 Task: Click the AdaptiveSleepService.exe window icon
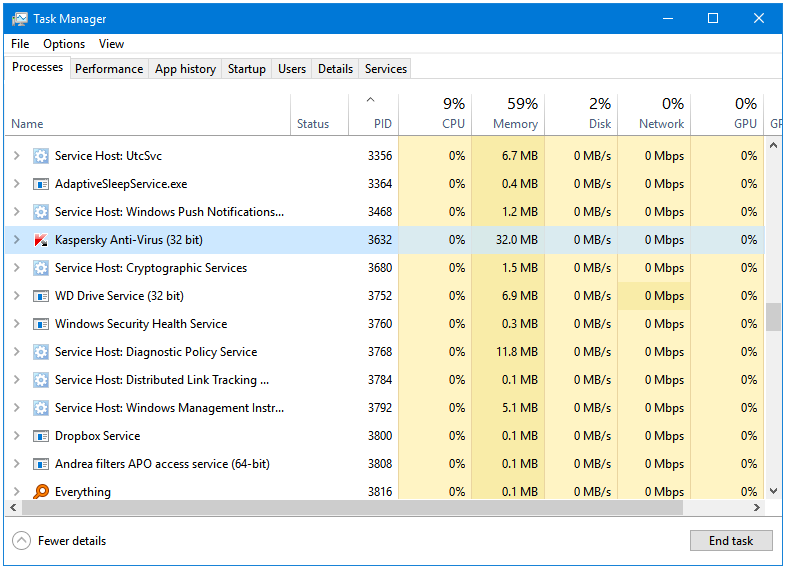pos(41,184)
